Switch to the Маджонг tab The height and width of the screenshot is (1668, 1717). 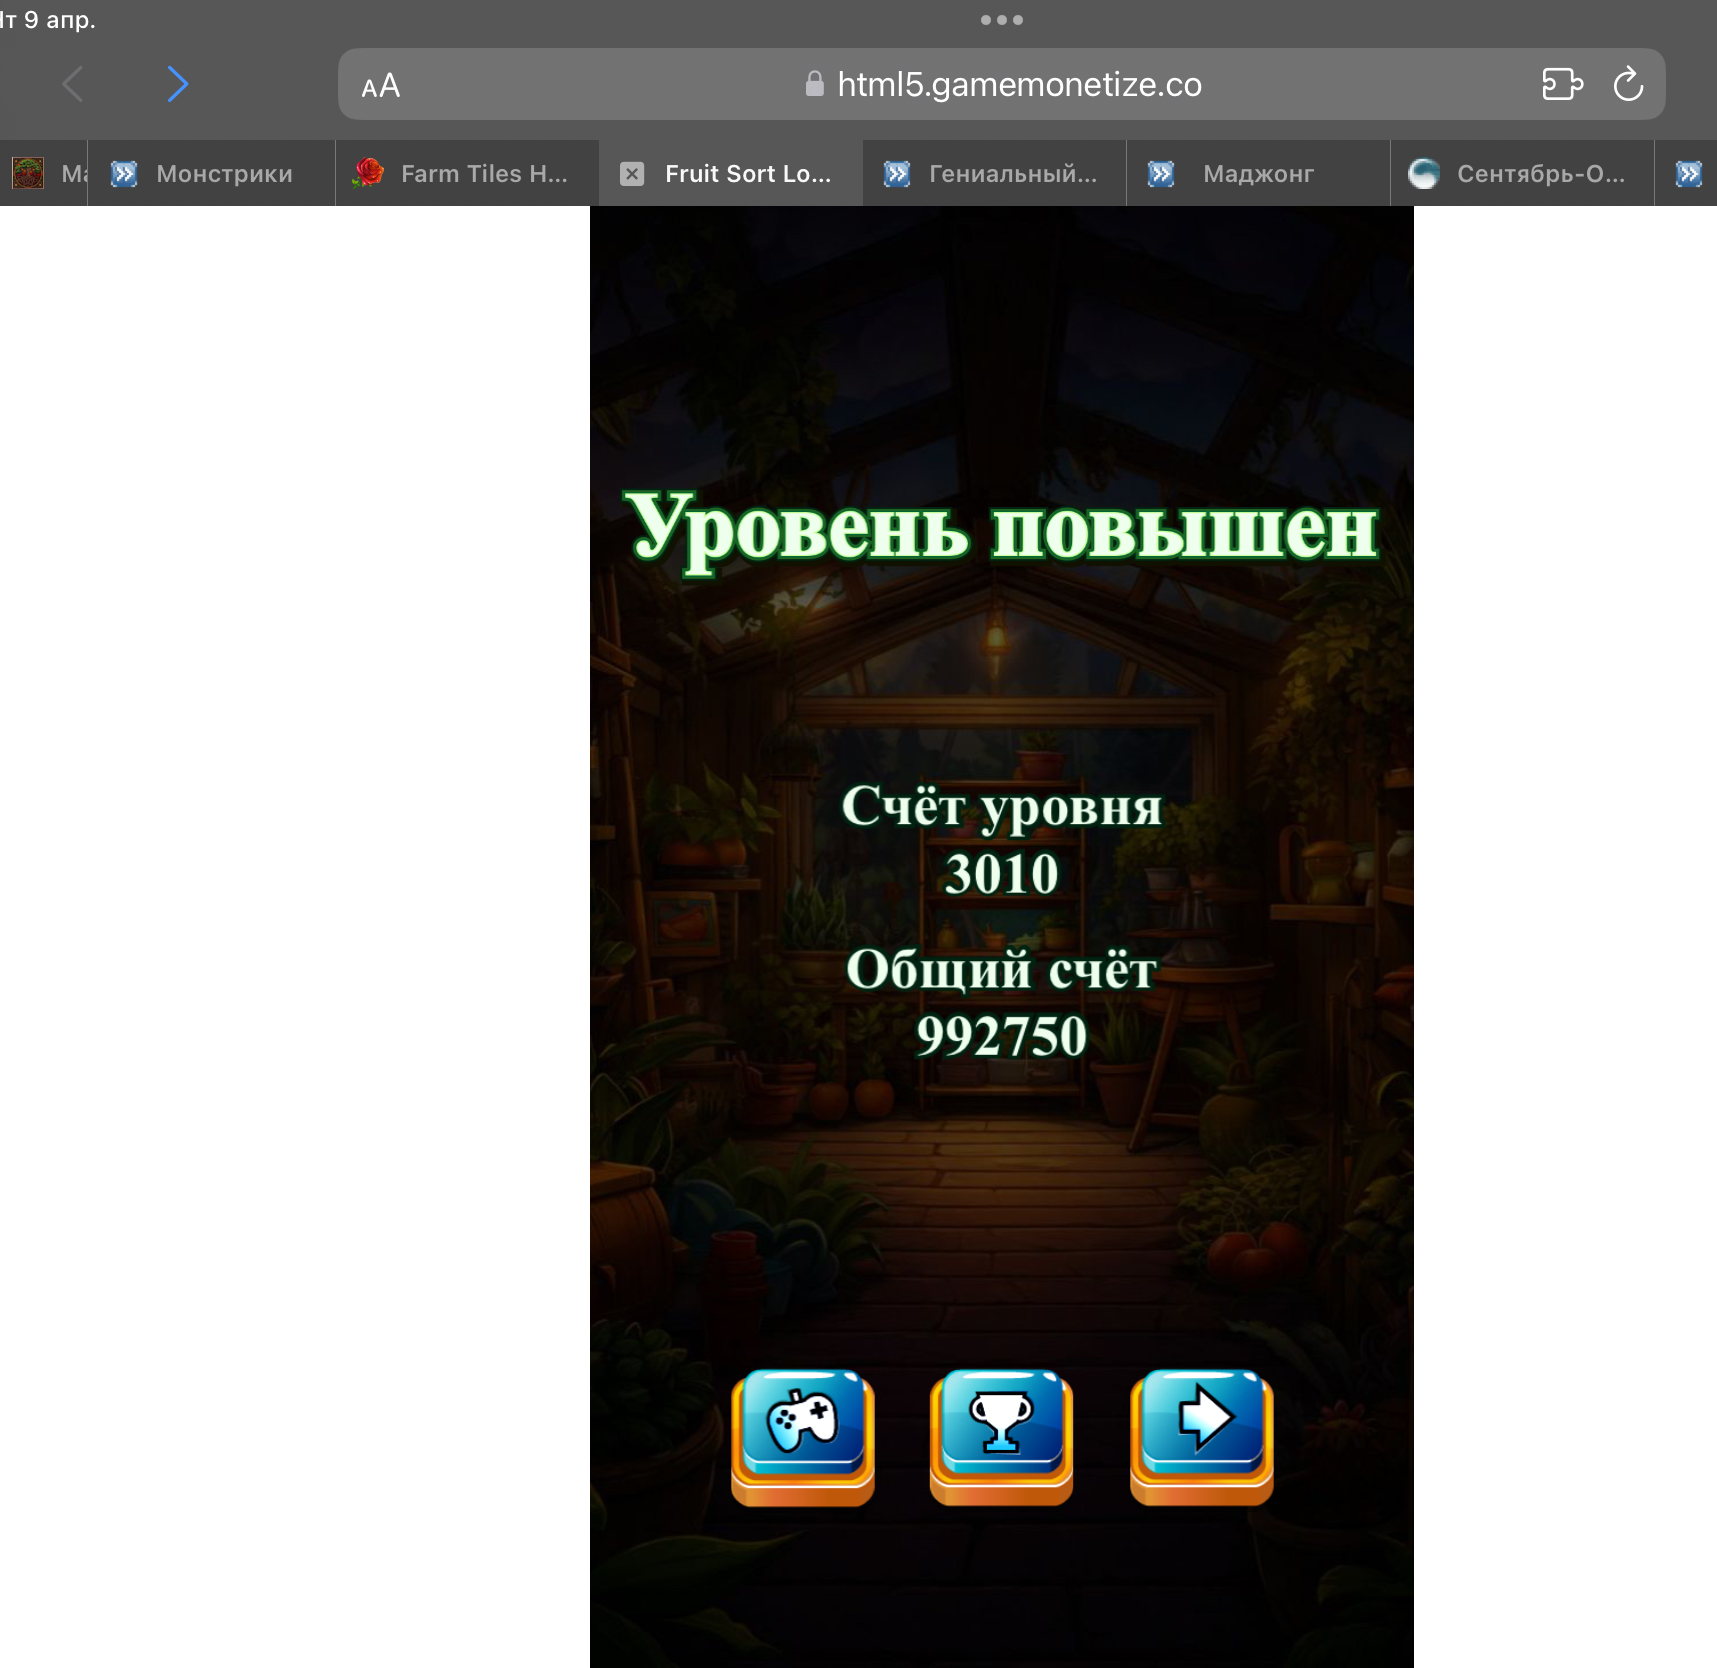click(1258, 172)
